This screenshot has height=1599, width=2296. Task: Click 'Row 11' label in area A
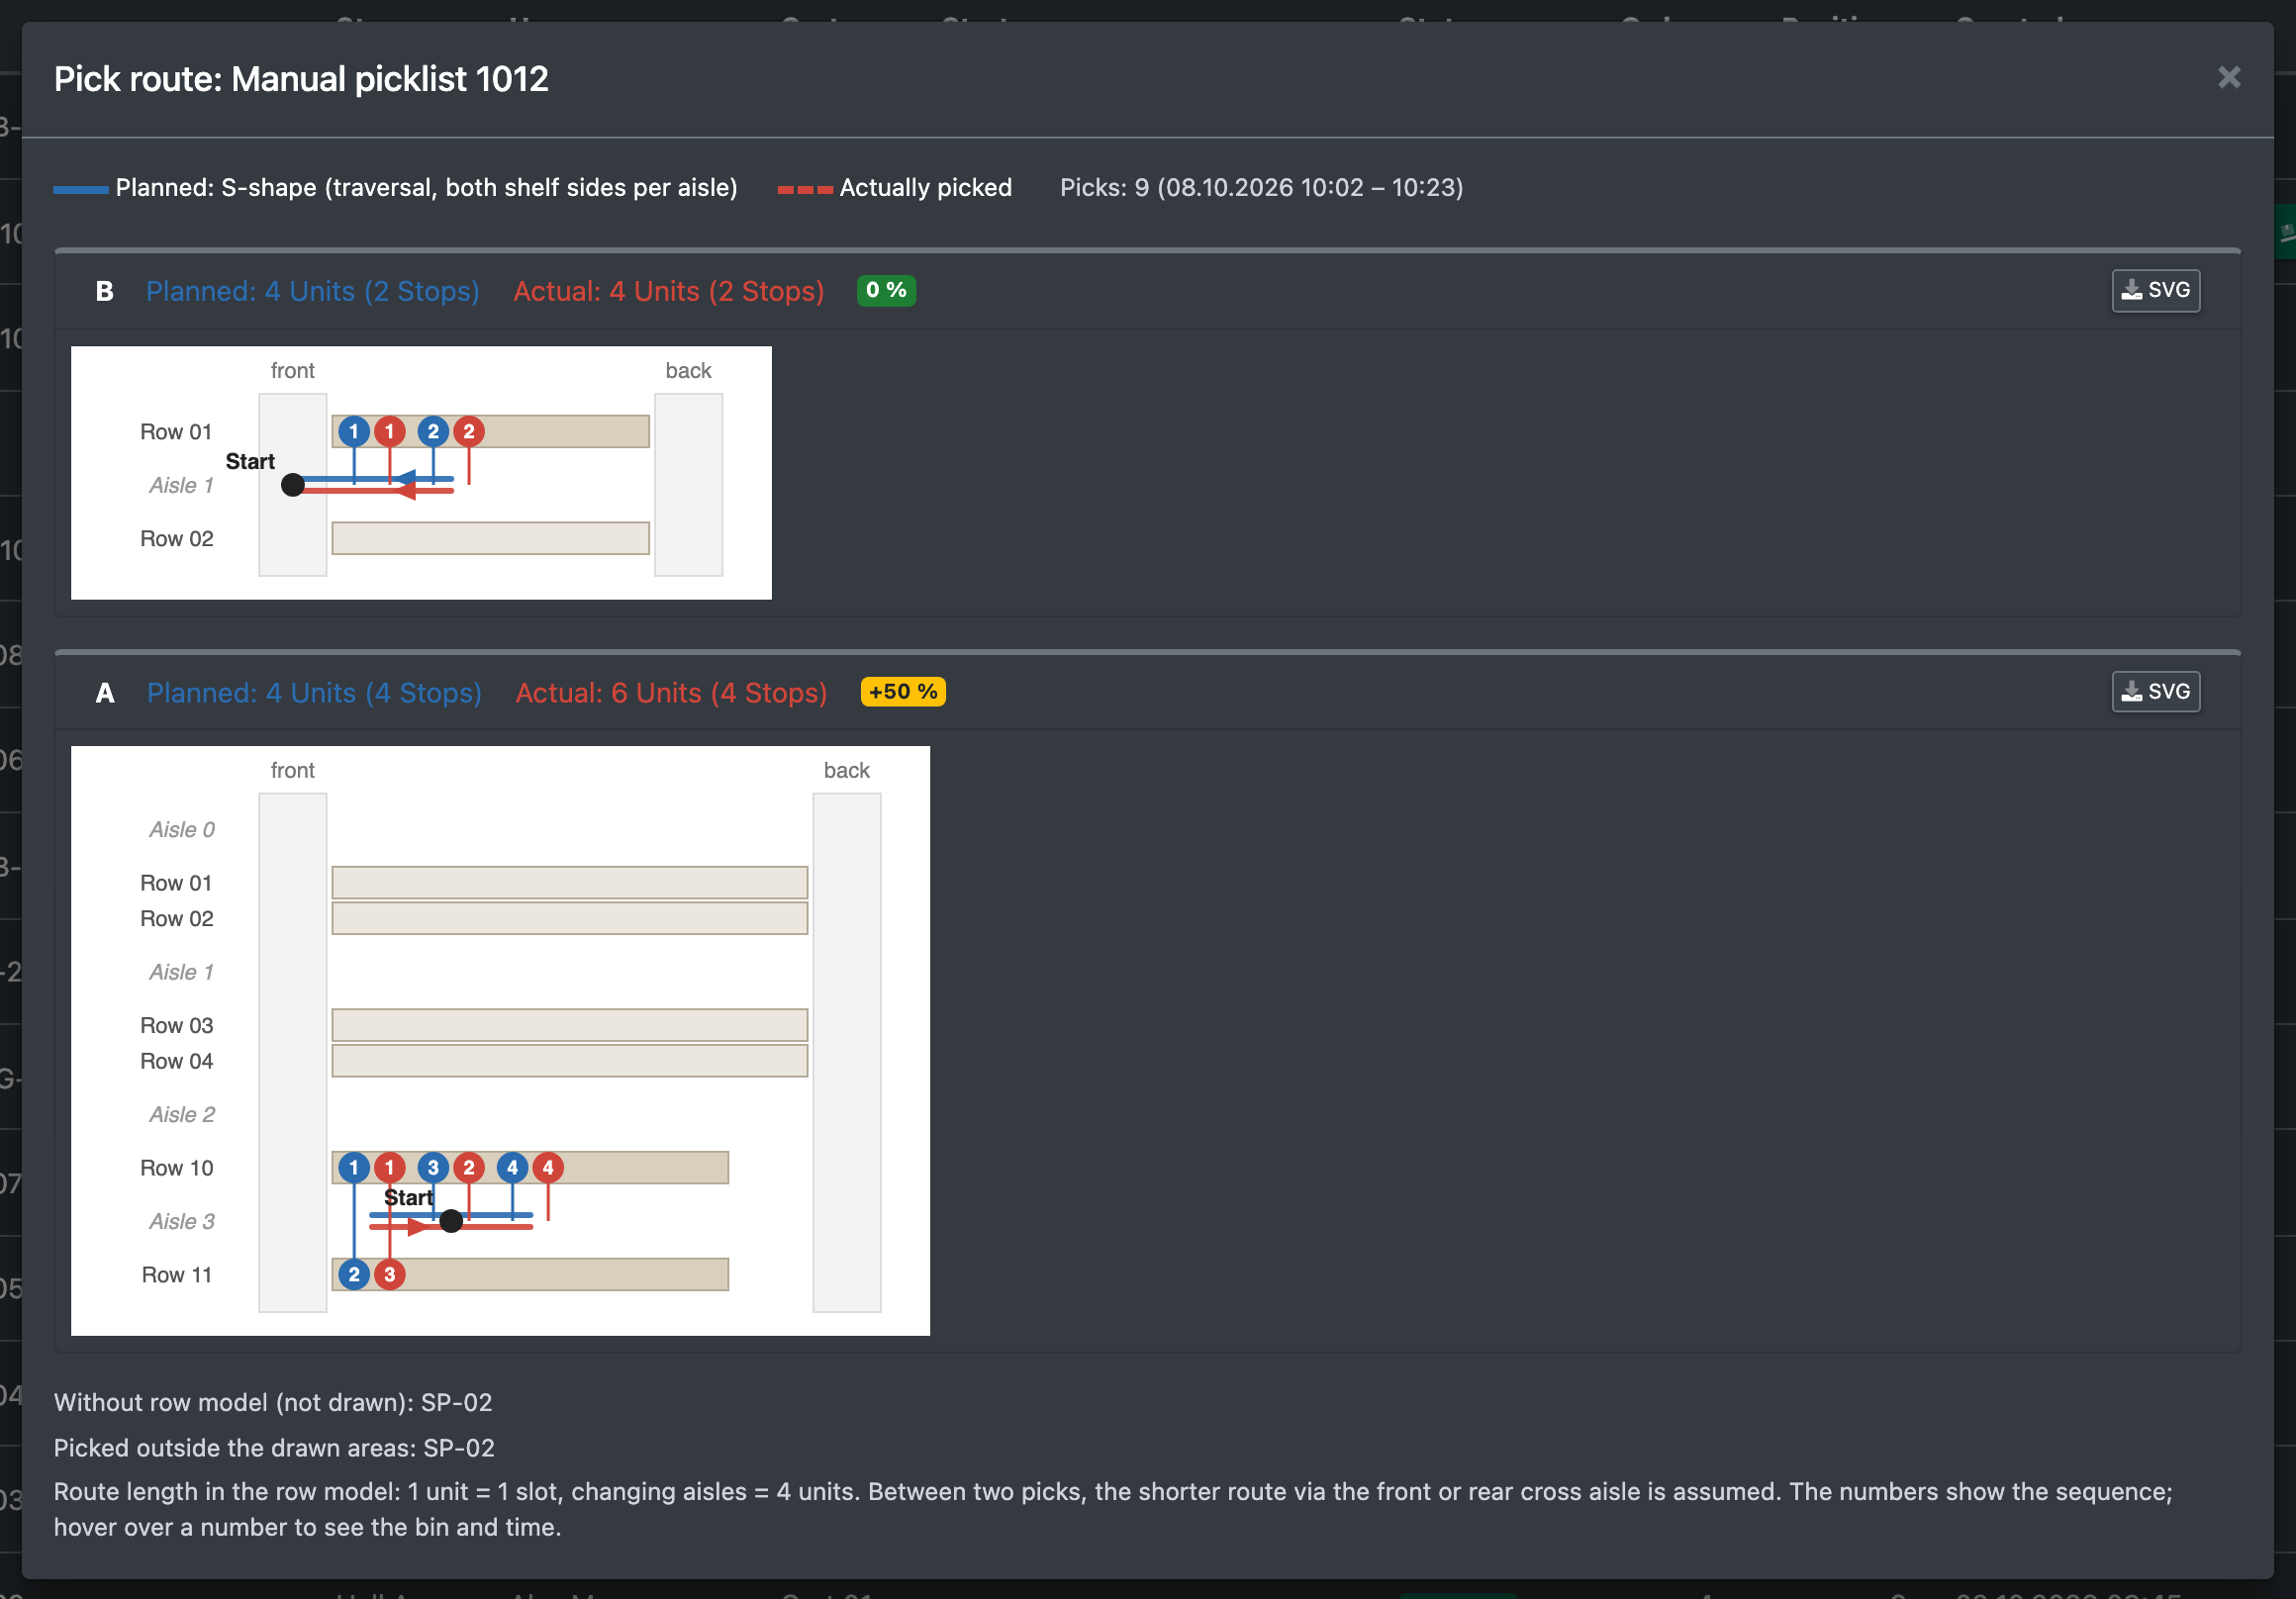pos(177,1275)
